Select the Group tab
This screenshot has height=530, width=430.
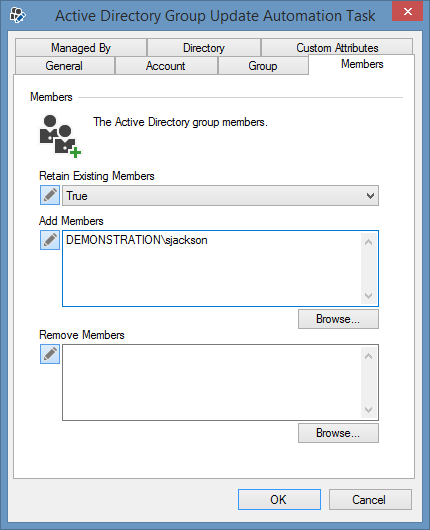tap(263, 66)
